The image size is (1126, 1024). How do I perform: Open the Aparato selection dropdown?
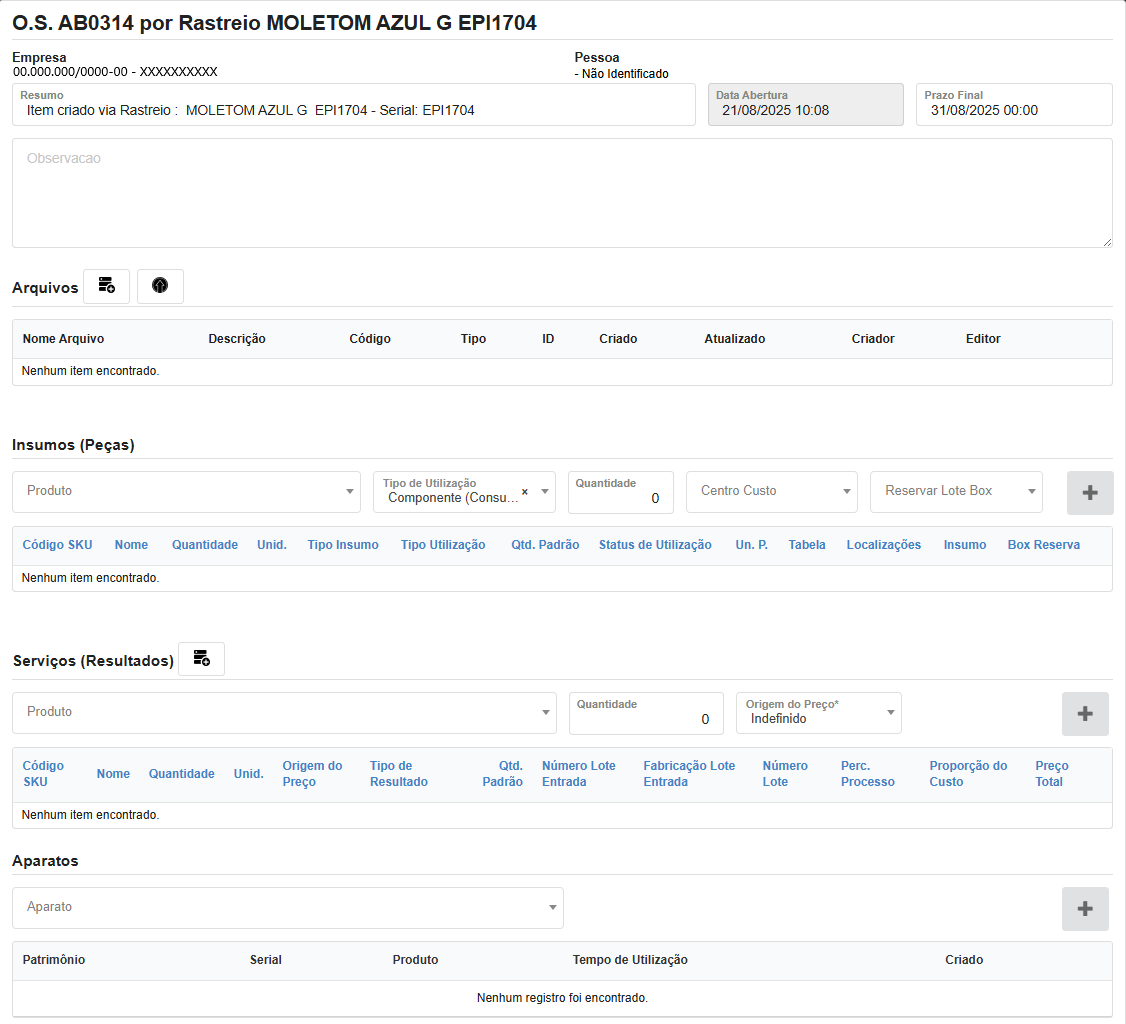pos(287,908)
